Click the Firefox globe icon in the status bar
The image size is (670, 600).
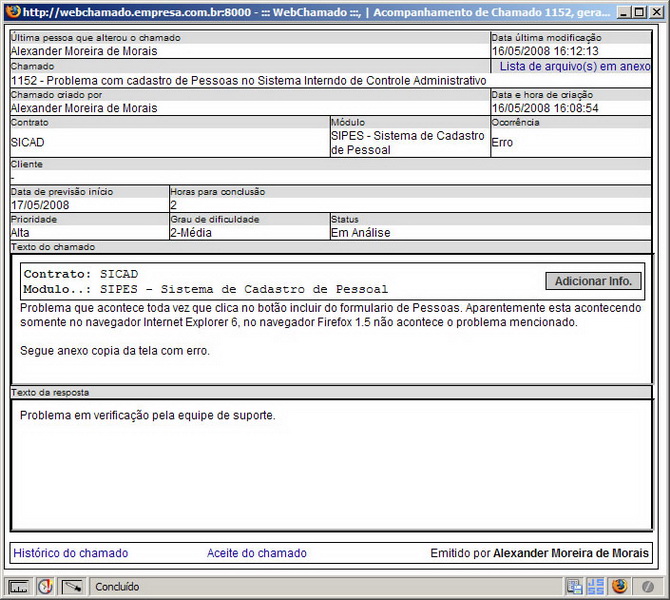[619, 587]
